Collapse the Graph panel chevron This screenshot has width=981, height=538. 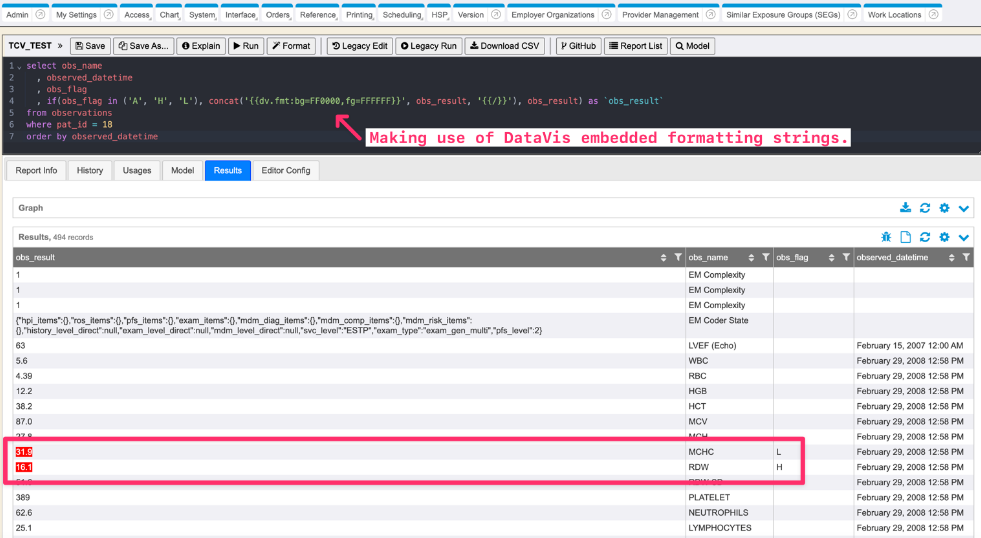tap(964, 208)
